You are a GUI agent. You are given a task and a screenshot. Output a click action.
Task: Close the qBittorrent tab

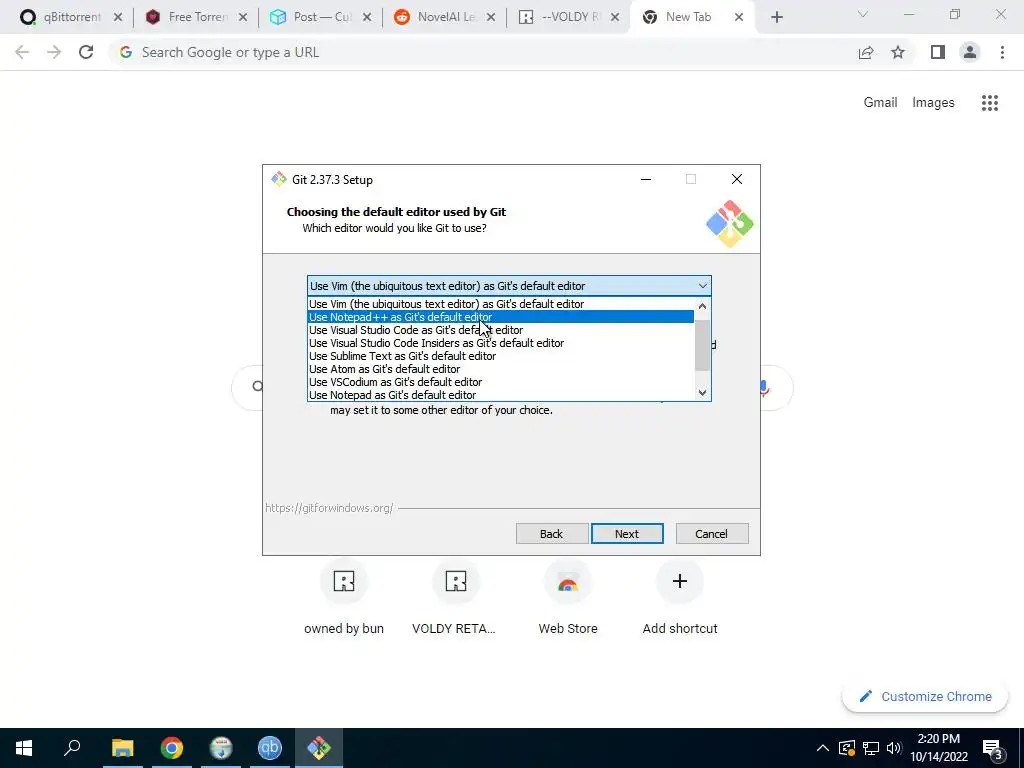click(118, 18)
